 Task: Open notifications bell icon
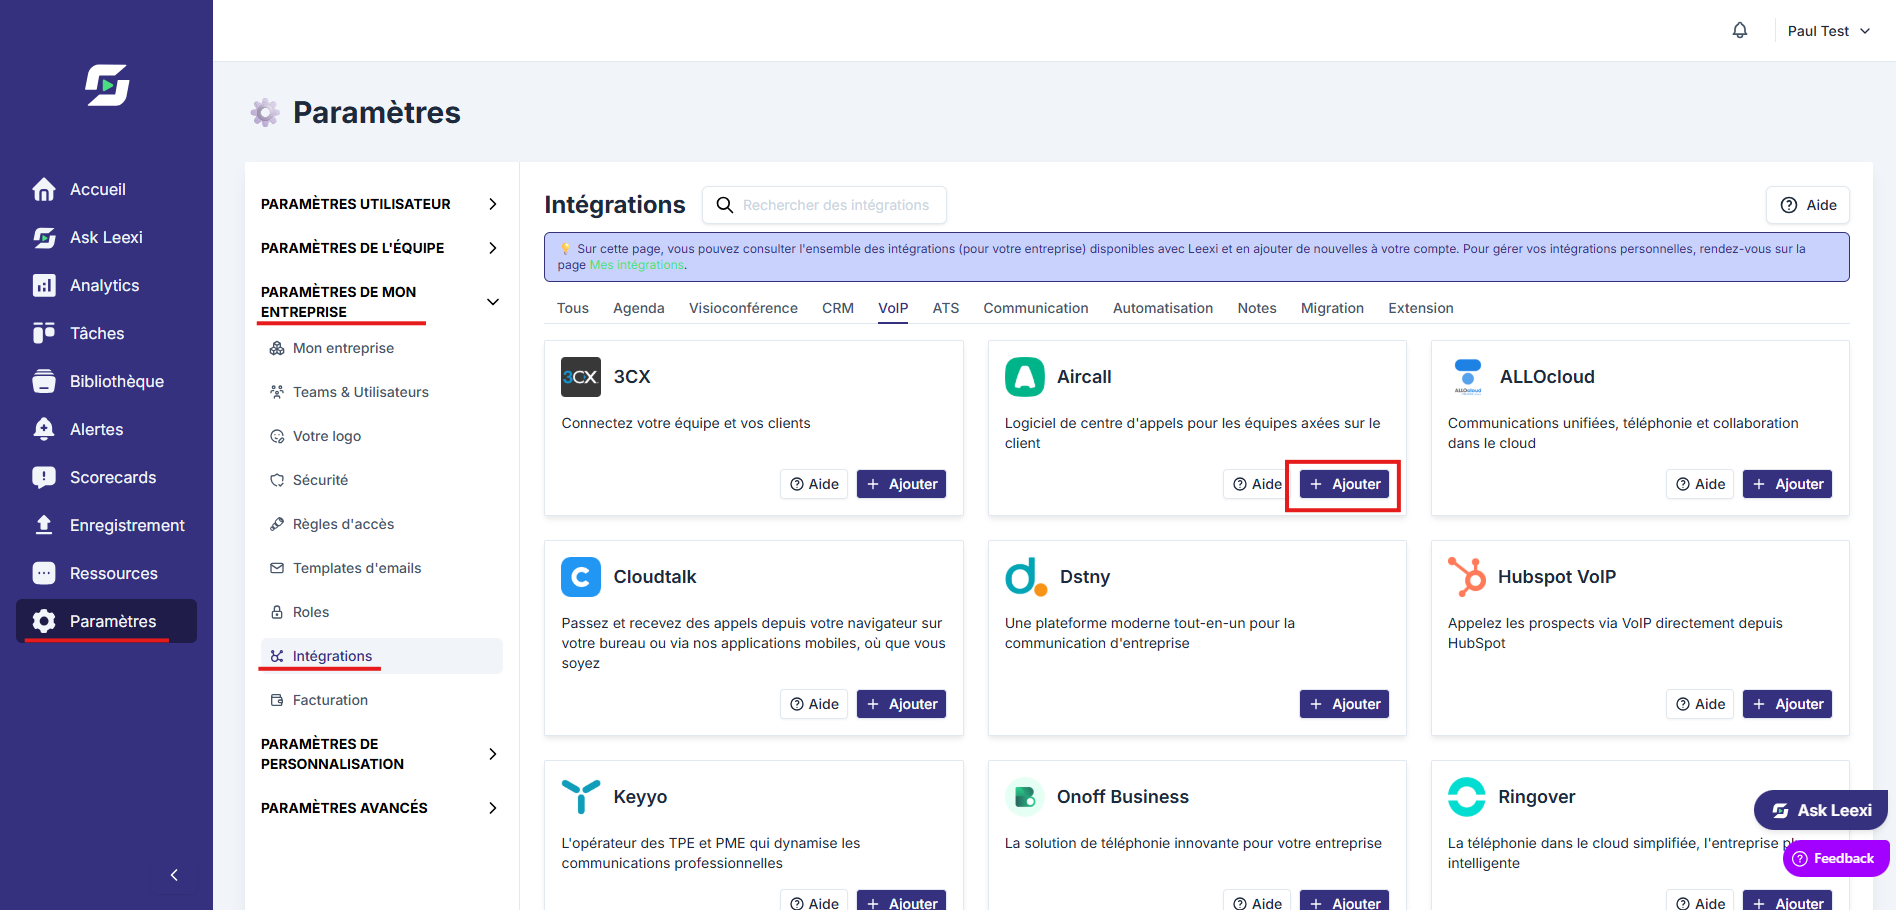click(x=1740, y=30)
